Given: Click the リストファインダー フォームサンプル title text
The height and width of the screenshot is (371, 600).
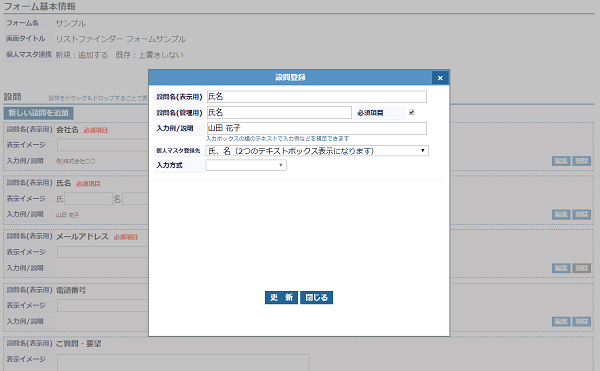Looking at the screenshot, I should coord(121,39).
